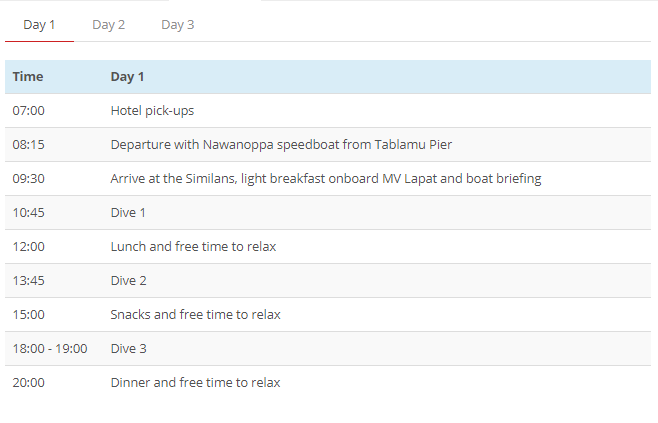Click Snacks and free time entry
Screen dimensions: 658x423
196,315
